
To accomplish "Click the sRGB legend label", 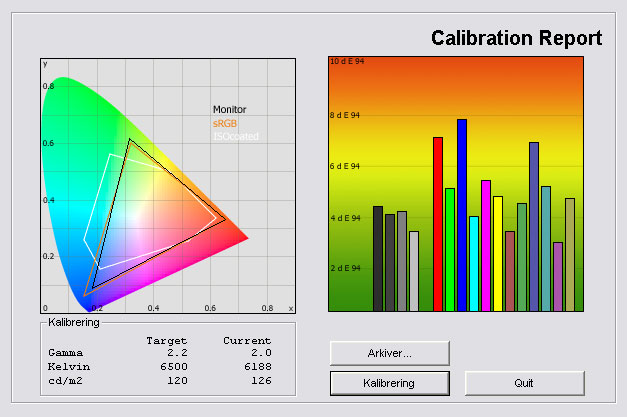I will [225, 123].
